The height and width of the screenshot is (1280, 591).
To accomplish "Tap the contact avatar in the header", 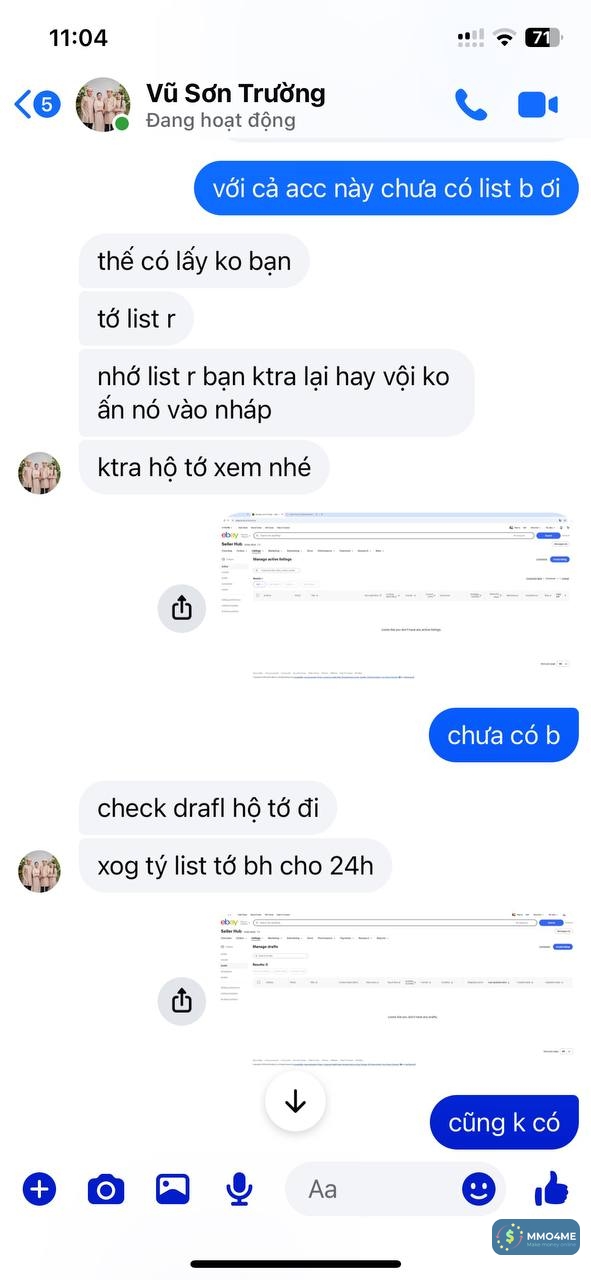I will (103, 105).
